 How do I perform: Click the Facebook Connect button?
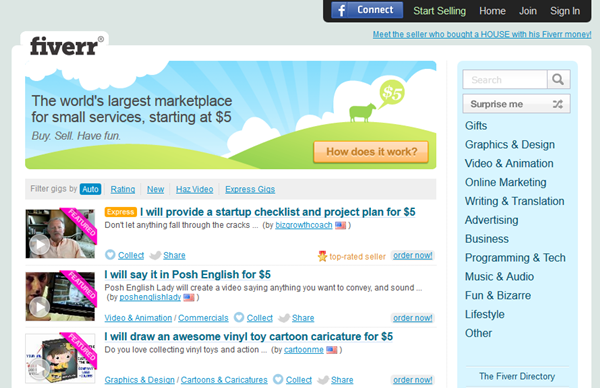point(367,10)
